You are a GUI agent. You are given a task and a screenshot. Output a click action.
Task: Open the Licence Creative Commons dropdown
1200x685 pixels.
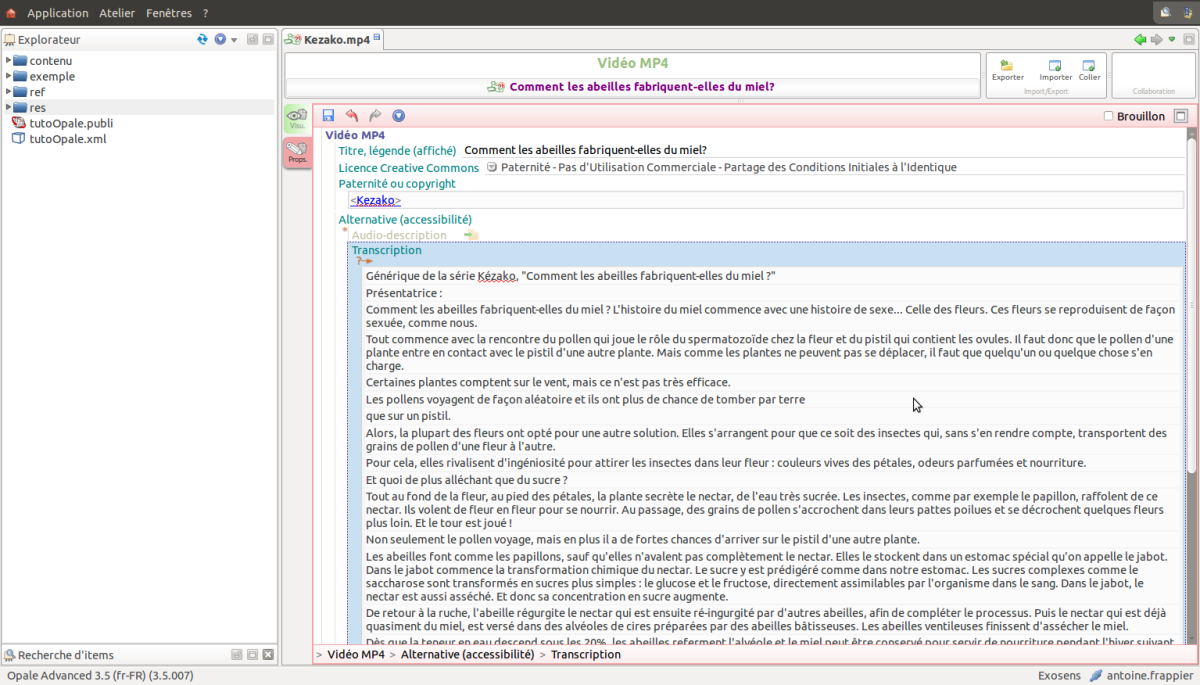(x=492, y=167)
